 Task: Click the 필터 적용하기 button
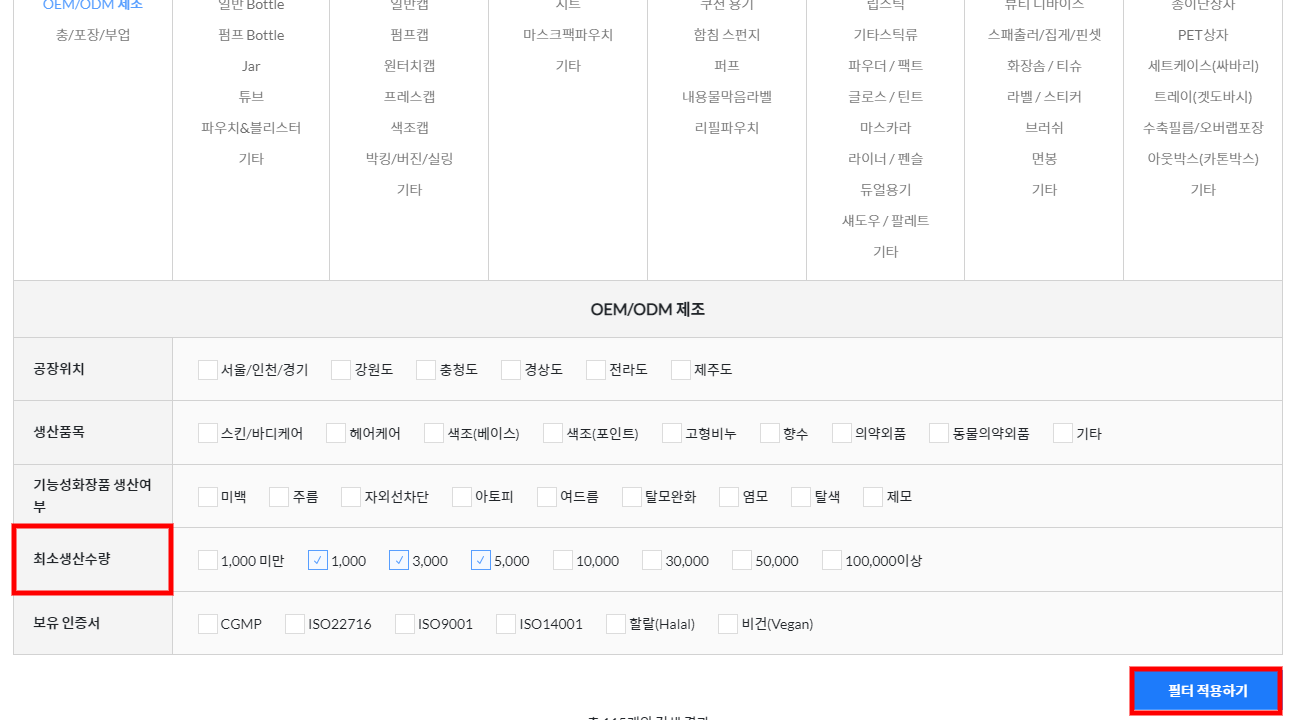coord(1206,691)
